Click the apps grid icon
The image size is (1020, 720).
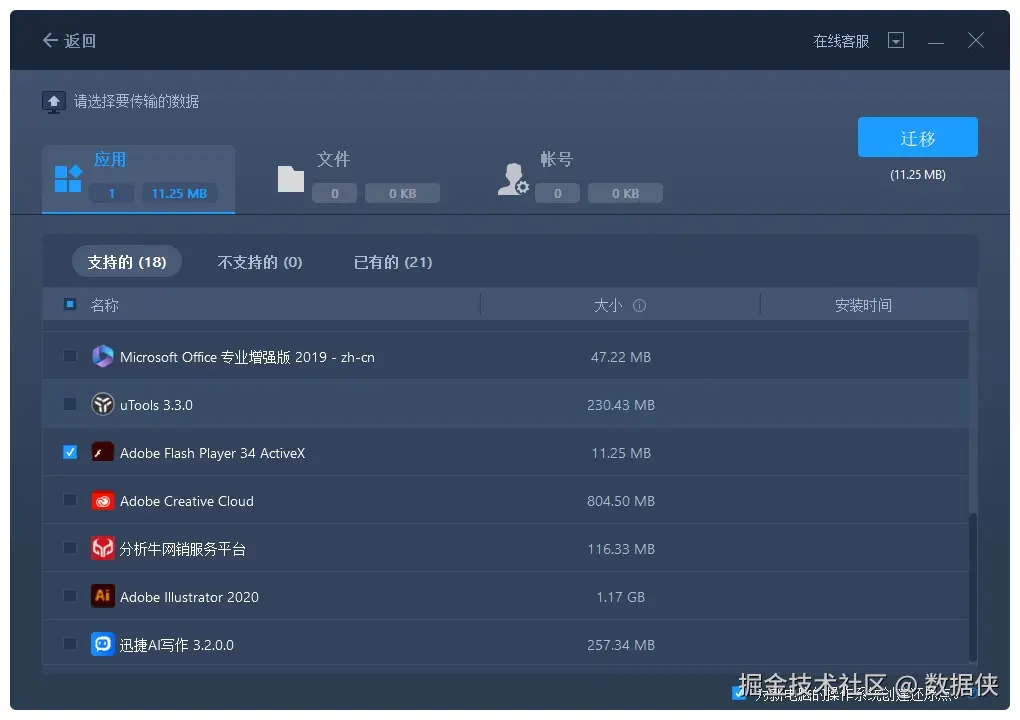pyautogui.click(x=68, y=179)
